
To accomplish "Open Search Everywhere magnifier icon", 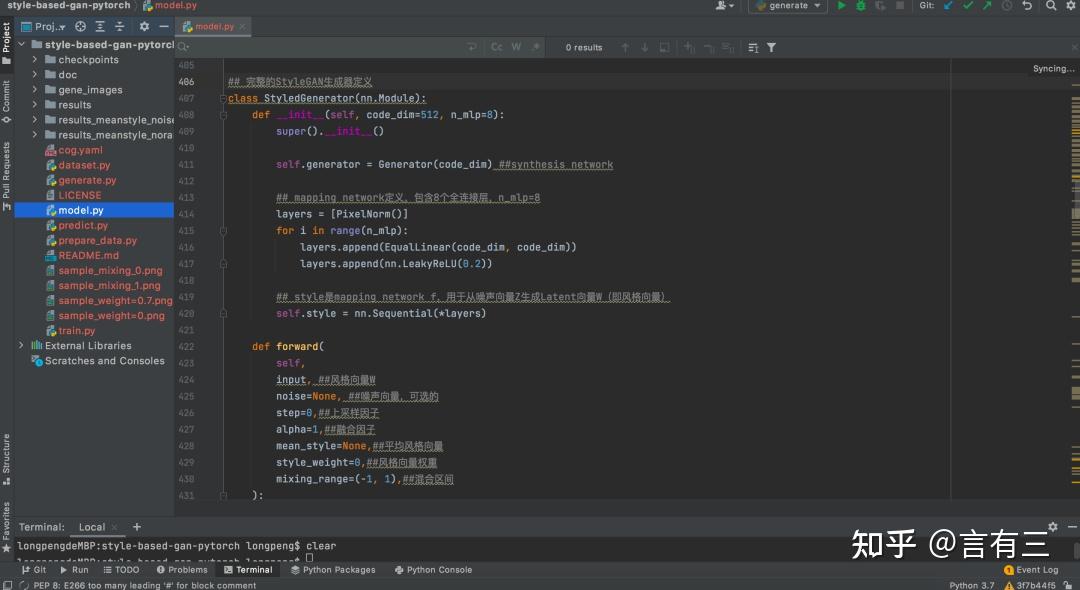I will pyautogui.click(x=1051, y=6).
